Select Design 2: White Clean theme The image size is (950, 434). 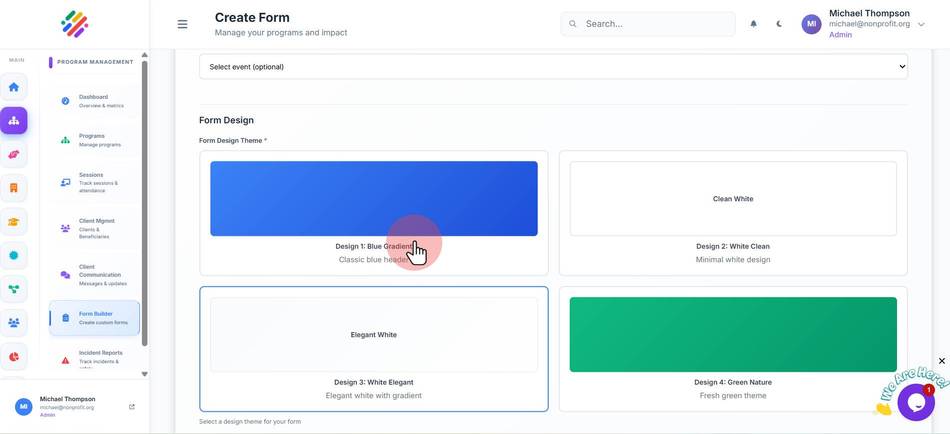pyautogui.click(x=733, y=213)
